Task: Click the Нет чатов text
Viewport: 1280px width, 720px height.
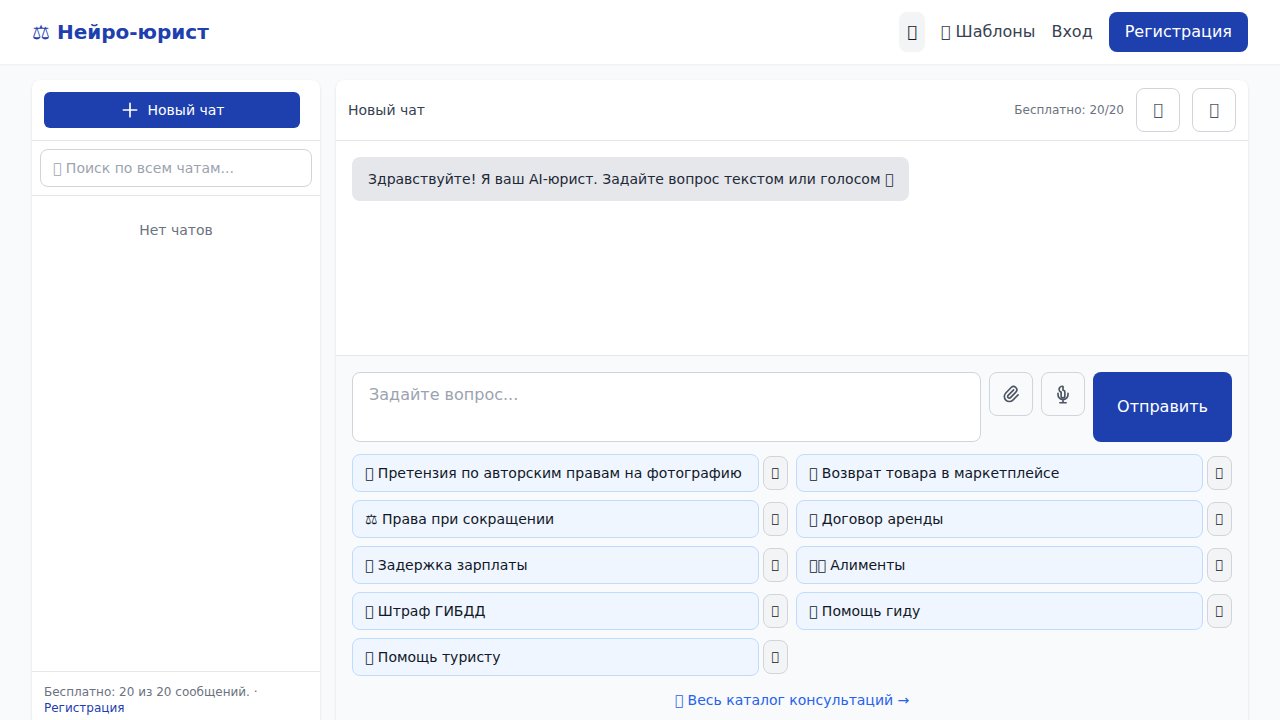Action: pyautogui.click(x=176, y=230)
